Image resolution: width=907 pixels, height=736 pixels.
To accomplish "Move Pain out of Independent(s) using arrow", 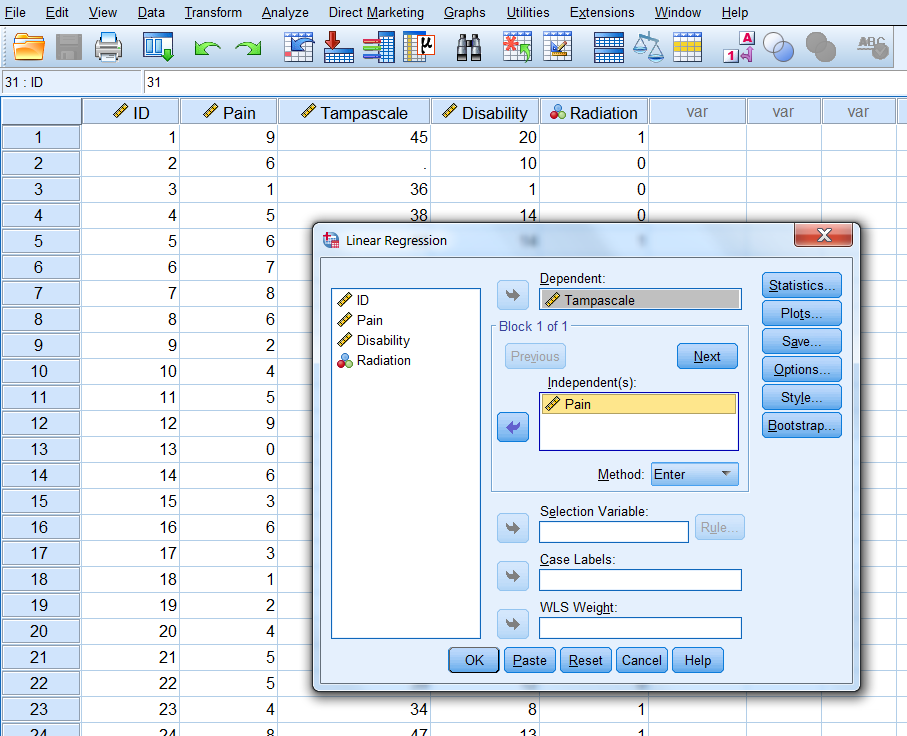I will [x=513, y=427].
